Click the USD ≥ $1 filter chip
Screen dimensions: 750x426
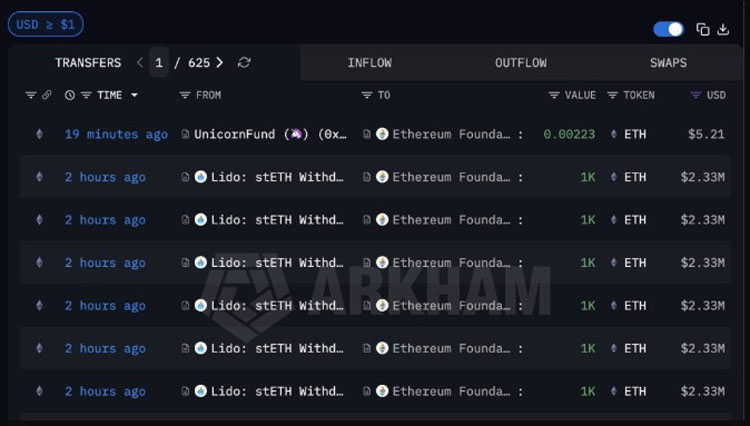click(45, 24)
